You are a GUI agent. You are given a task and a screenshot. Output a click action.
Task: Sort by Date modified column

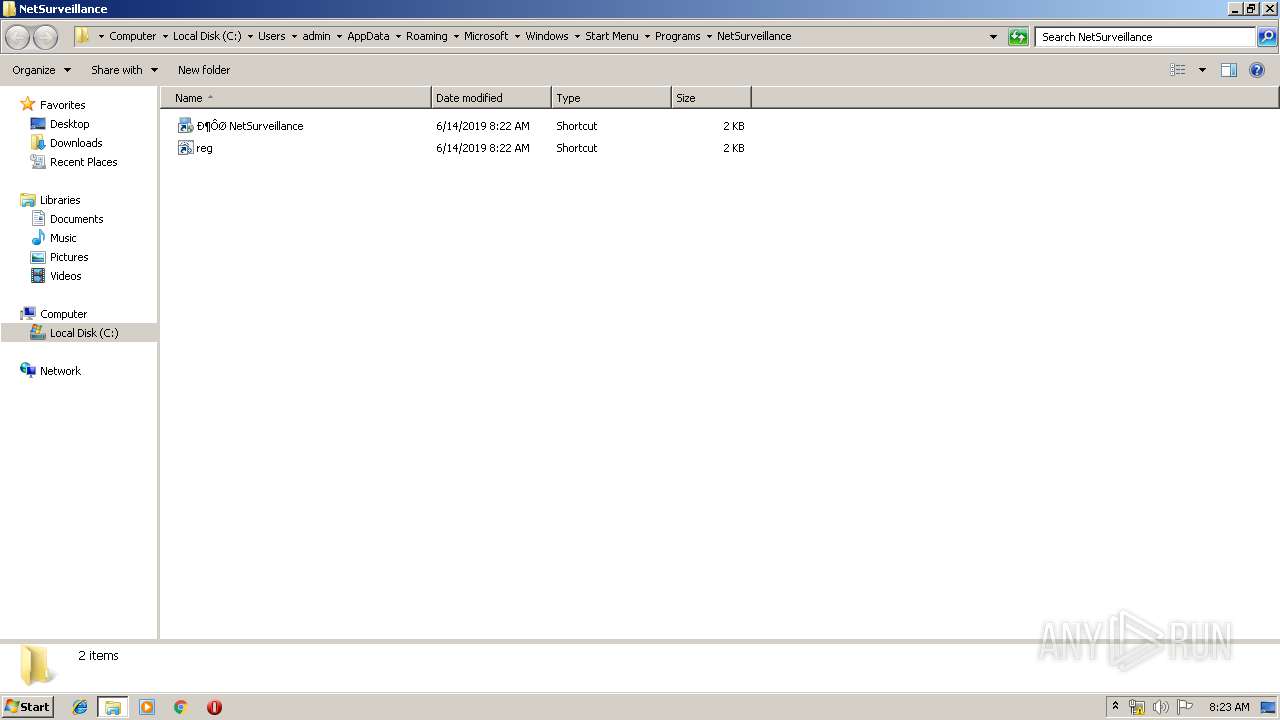click(491, 98)
